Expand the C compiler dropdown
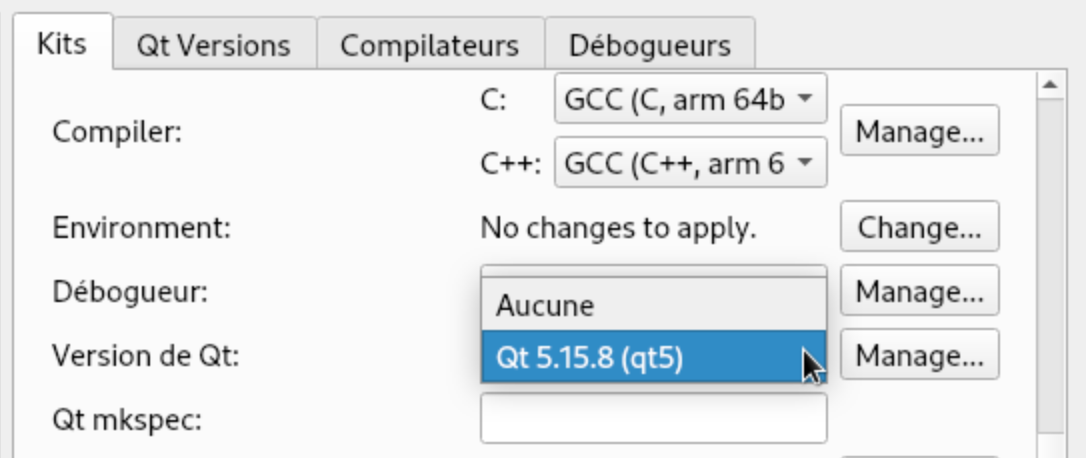The height and width of the screenshot is (458, 1086). pyautogui.click(x=690, y=99)
